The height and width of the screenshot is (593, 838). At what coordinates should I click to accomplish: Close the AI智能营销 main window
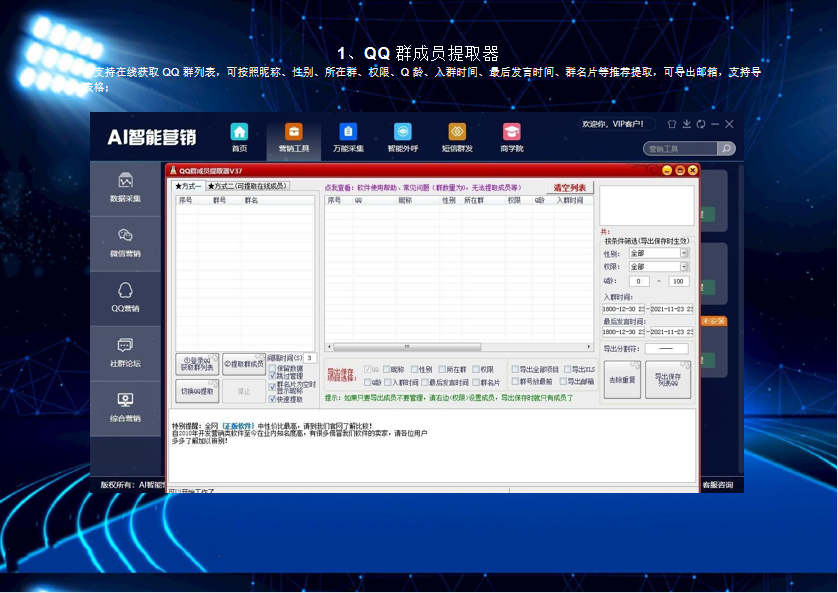tap(730, 124)
